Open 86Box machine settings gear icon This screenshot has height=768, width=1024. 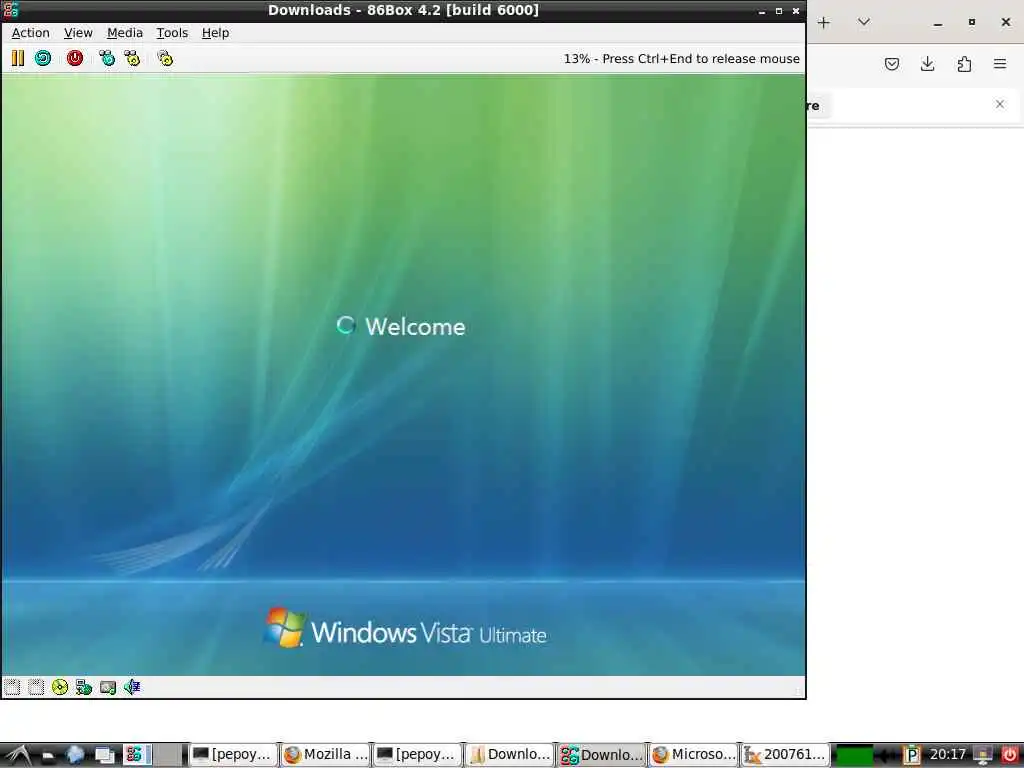pyautogui.click(x=165, y=58)
